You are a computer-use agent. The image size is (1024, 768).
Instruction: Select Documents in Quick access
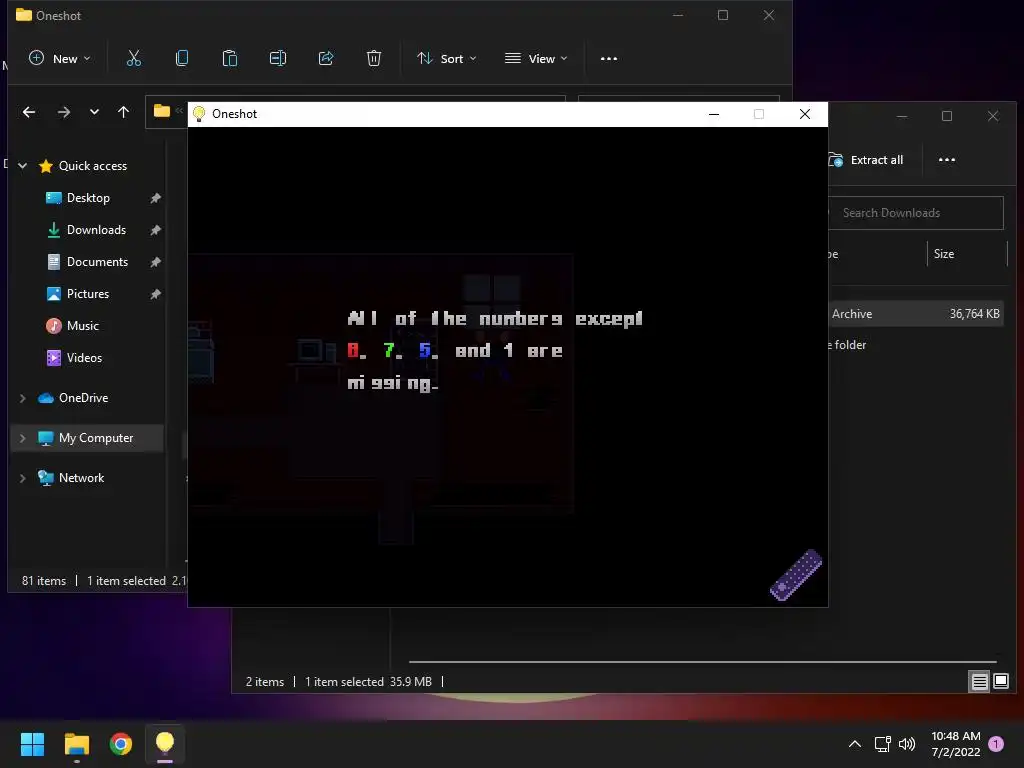pos(97,262)
